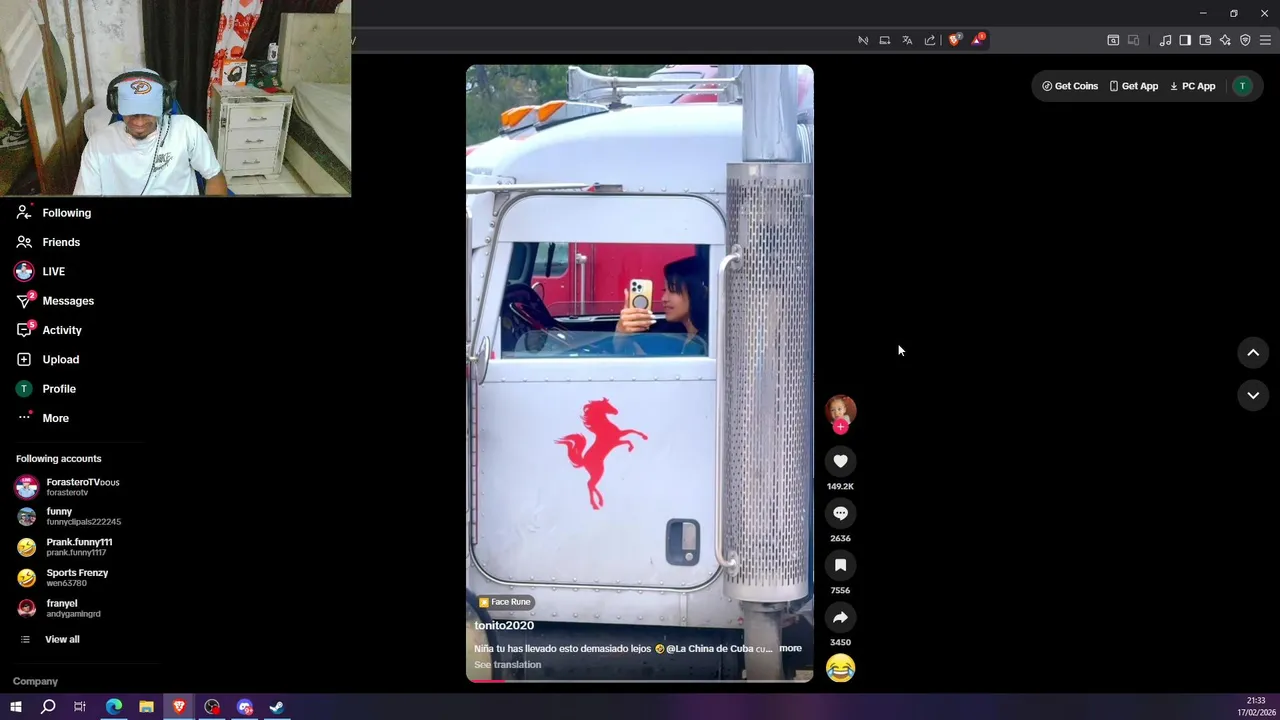Click the Face Rune effect tag
1280x720 pixels.
tap(505, 602)
